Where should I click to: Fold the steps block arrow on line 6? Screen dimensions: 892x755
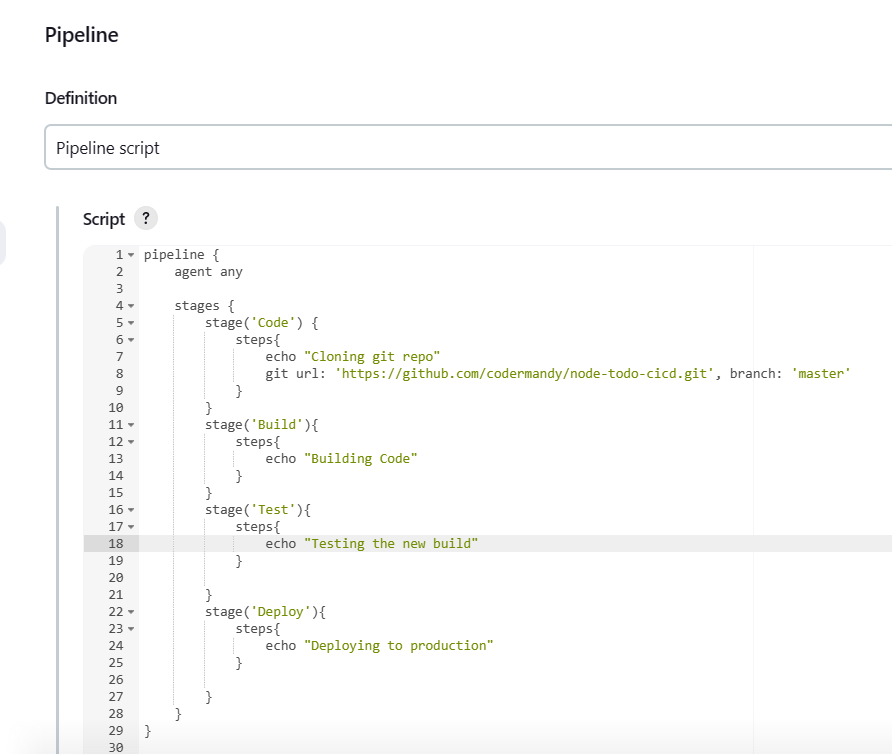(x=131, y=340)
